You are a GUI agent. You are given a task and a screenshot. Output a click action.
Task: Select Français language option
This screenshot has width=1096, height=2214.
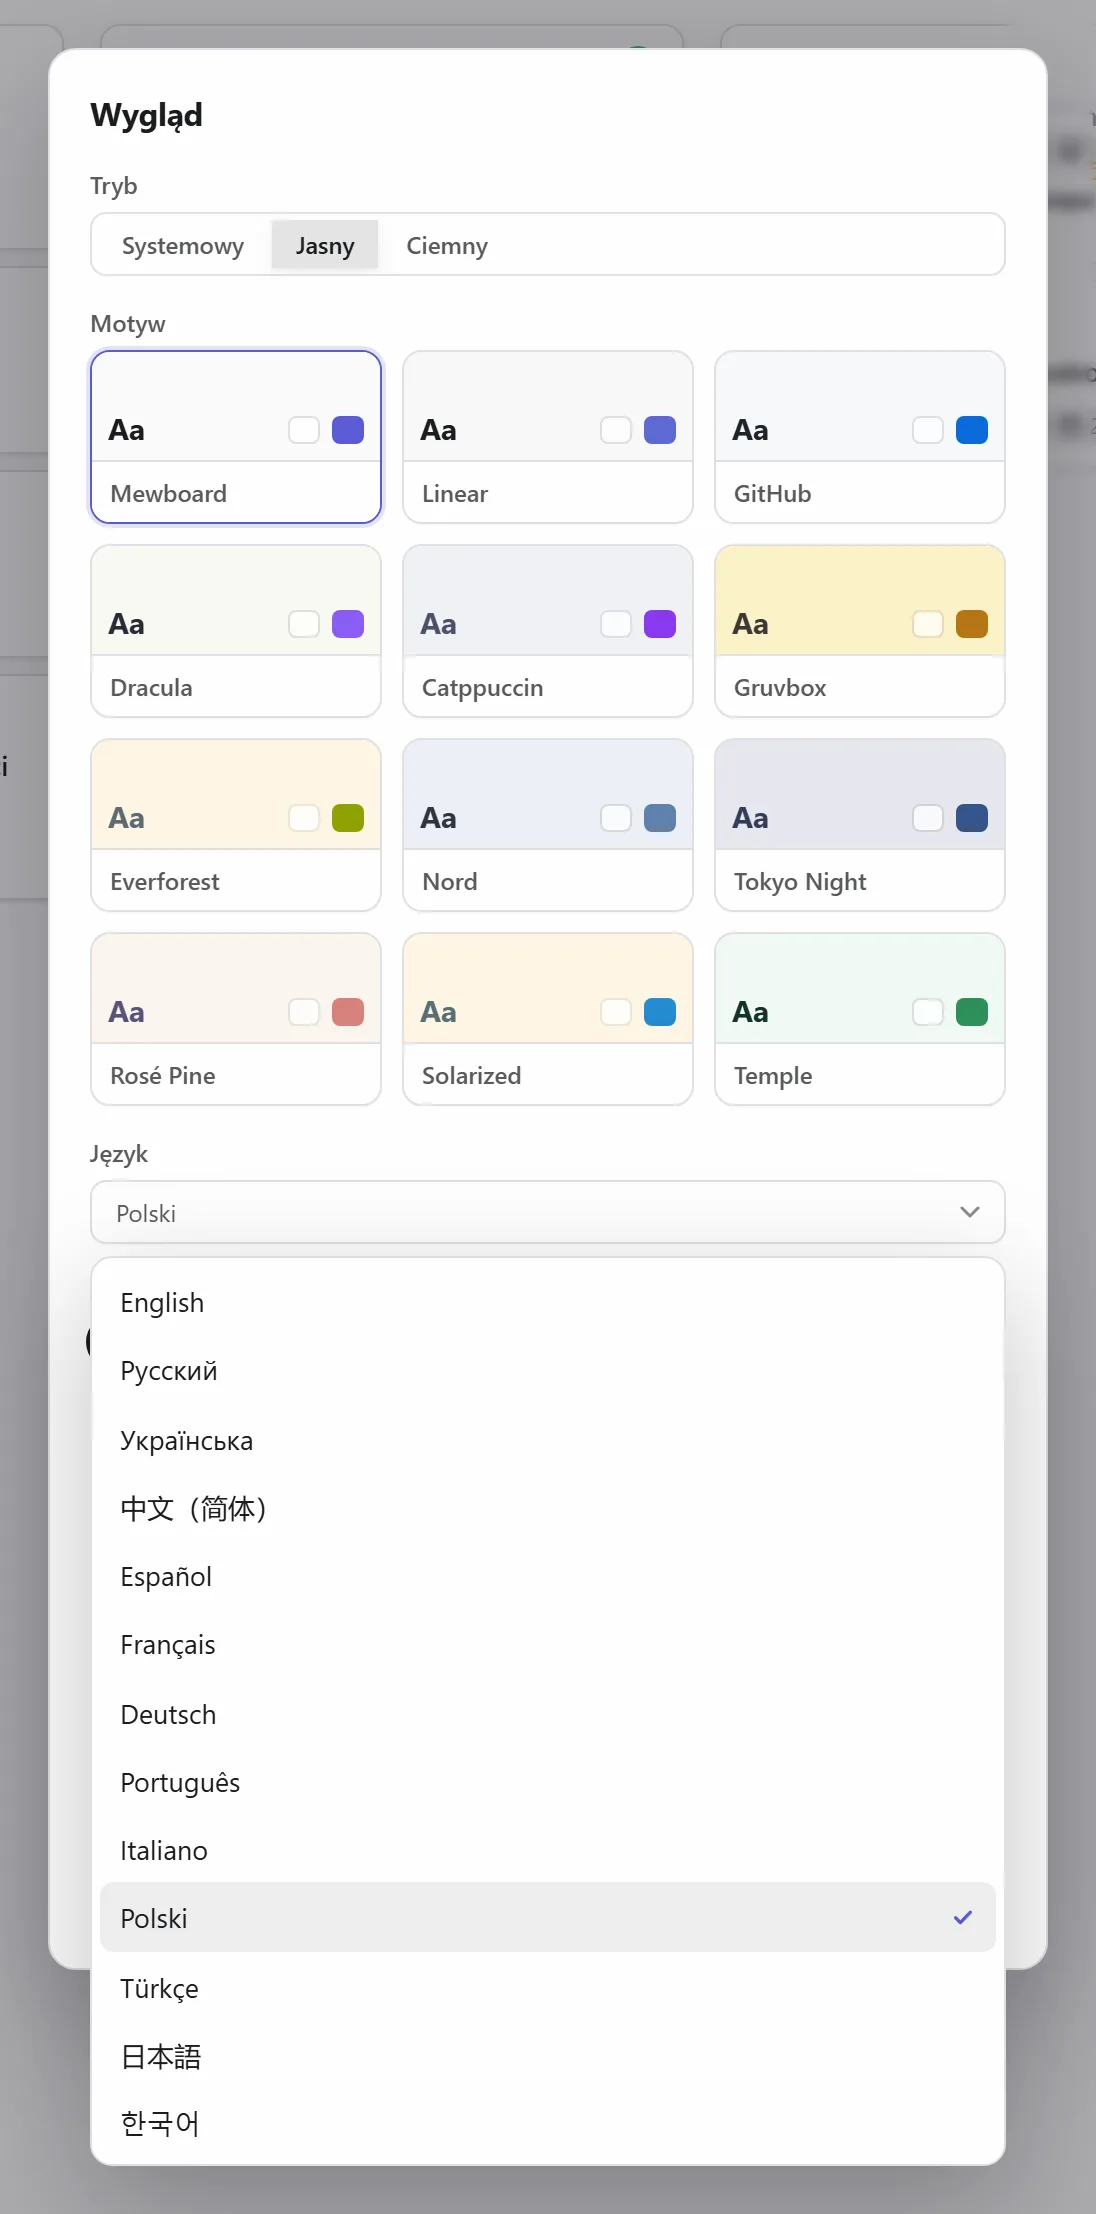pos(548,1645)
